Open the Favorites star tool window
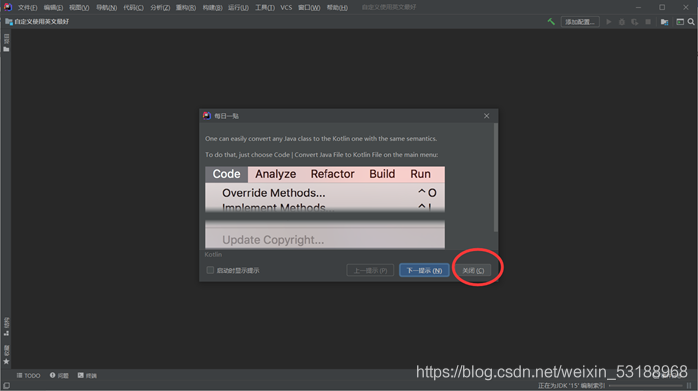 click(6, 354)
